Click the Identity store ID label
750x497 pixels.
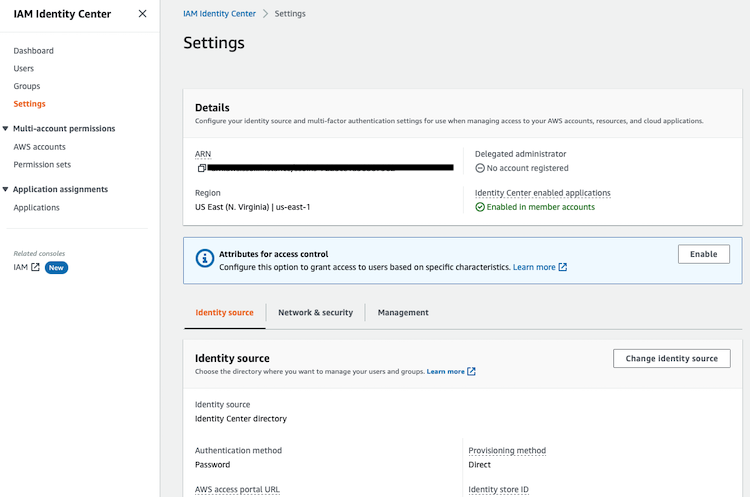pos(498,489)
